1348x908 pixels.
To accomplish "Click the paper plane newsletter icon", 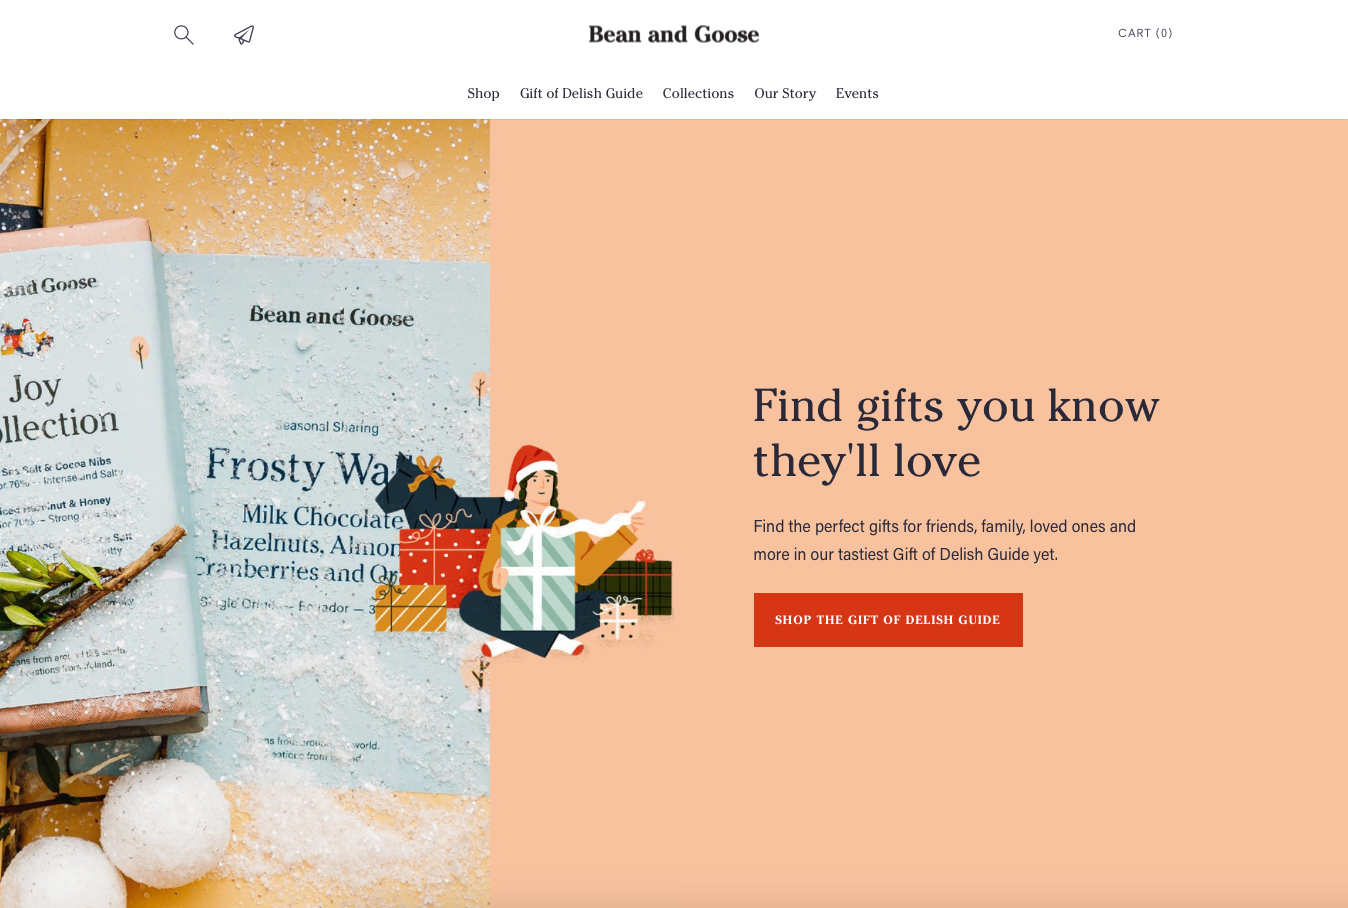I will (244, 35).
